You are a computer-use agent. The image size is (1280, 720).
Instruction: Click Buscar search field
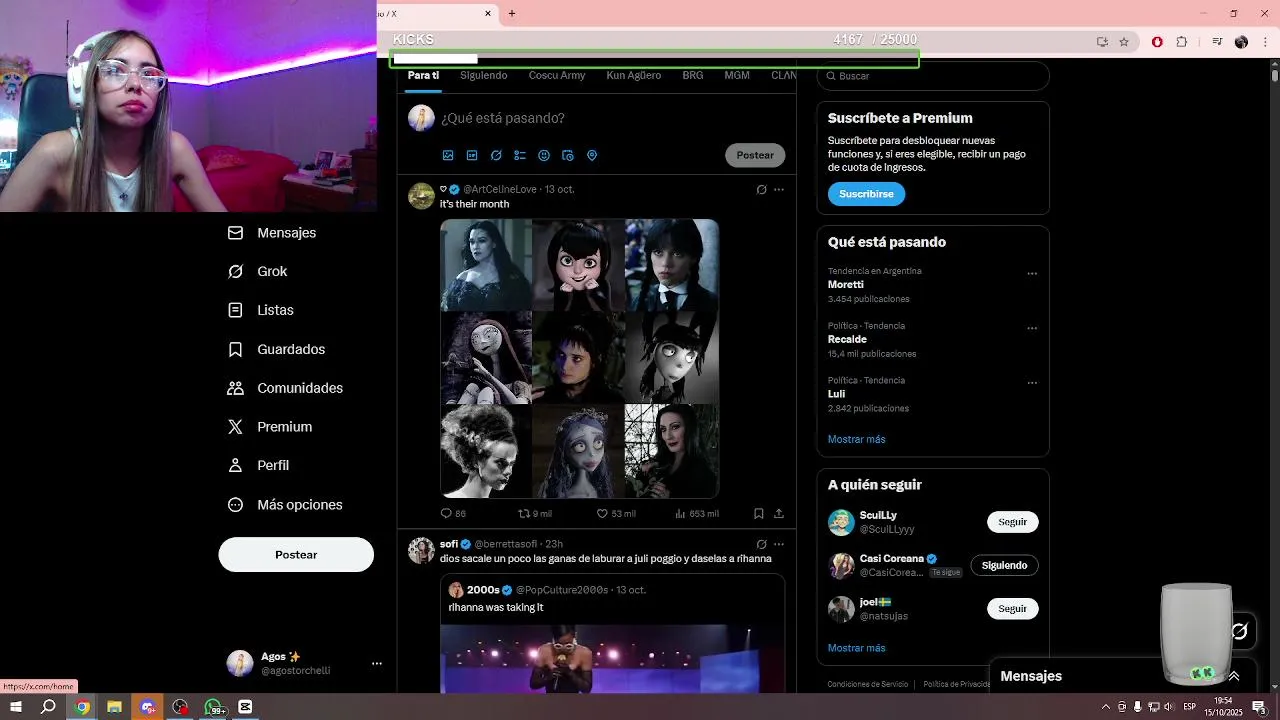[933, 76]
